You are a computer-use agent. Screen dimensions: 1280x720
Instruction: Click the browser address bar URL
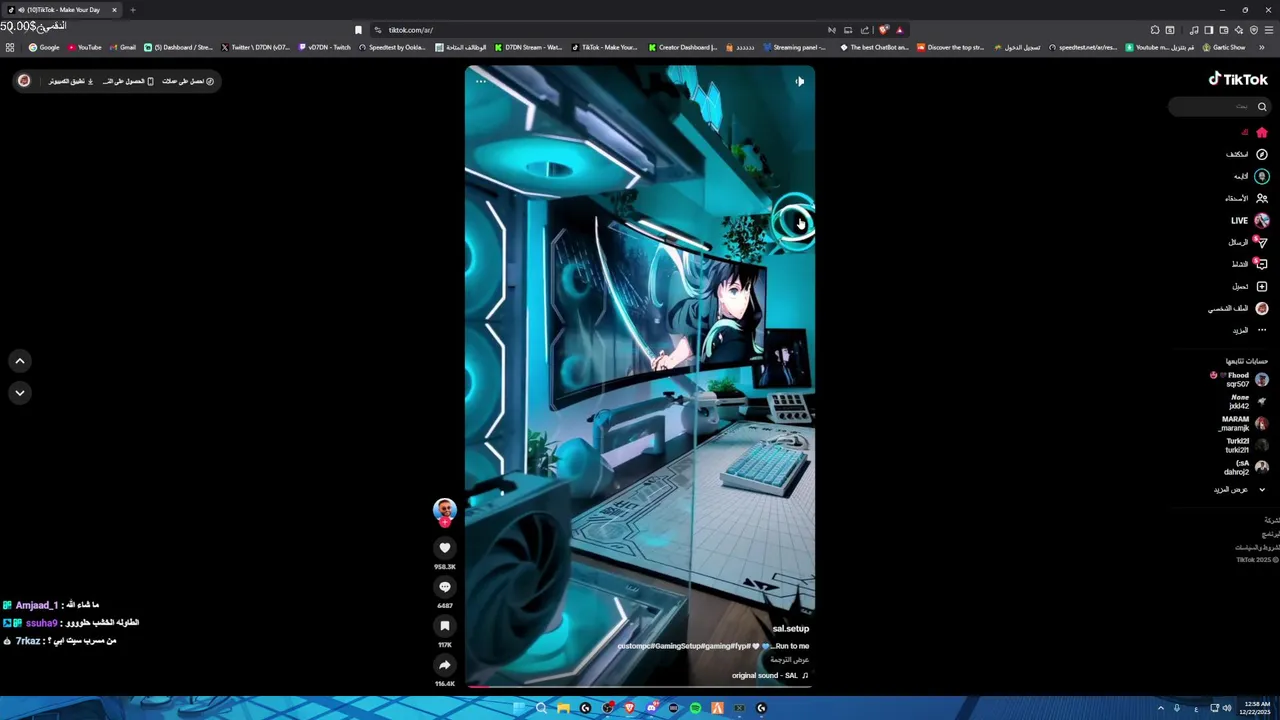click(410, 30)
